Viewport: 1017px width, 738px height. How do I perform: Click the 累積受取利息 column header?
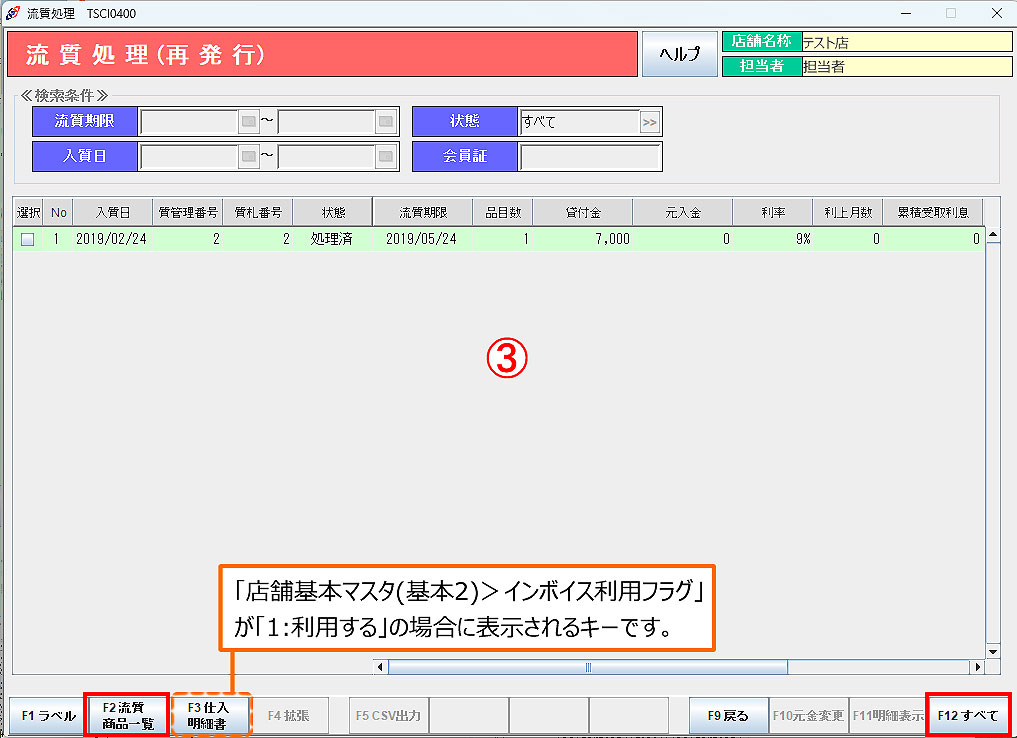(933, 212)
